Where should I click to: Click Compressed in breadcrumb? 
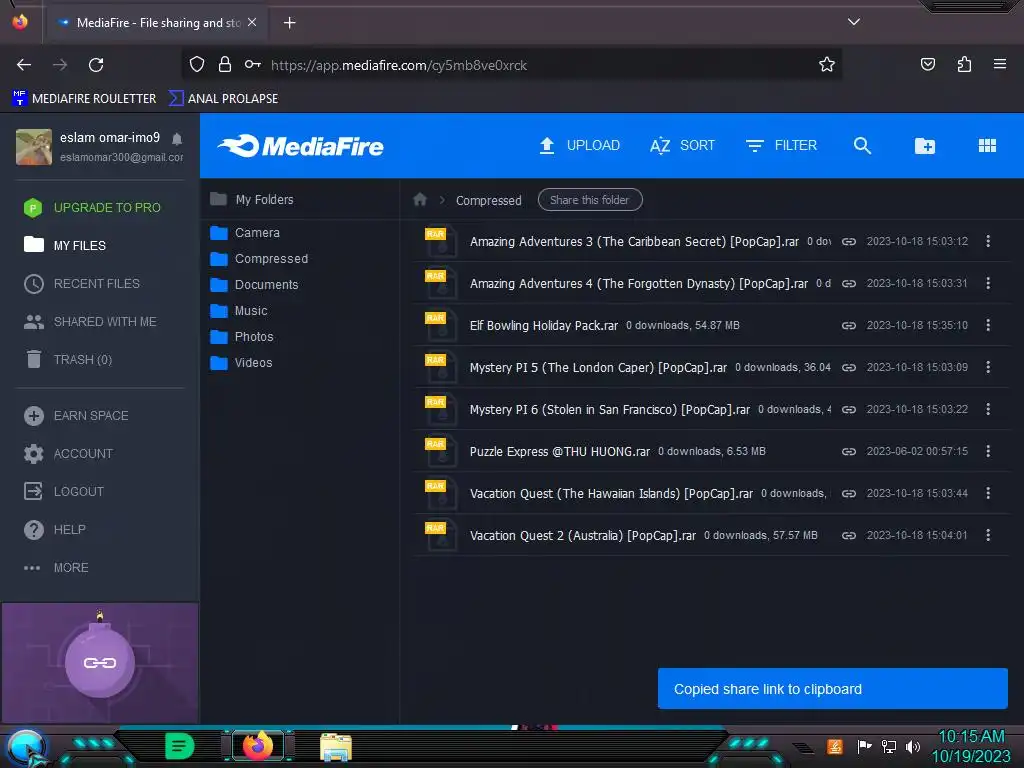tap(488, 200)
